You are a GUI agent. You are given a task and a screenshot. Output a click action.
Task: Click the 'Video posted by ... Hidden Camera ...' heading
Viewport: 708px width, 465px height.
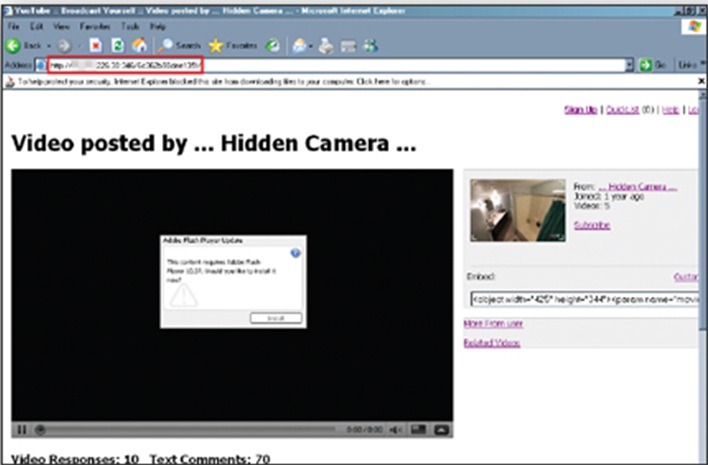(x=214, y=144)
